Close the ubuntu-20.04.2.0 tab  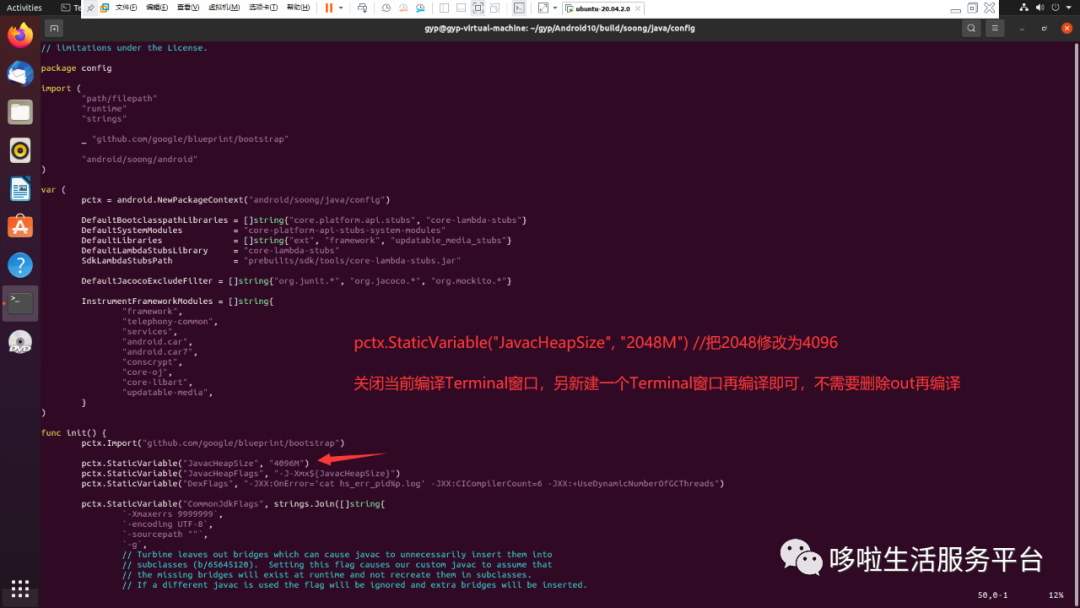tap(638, 9)
